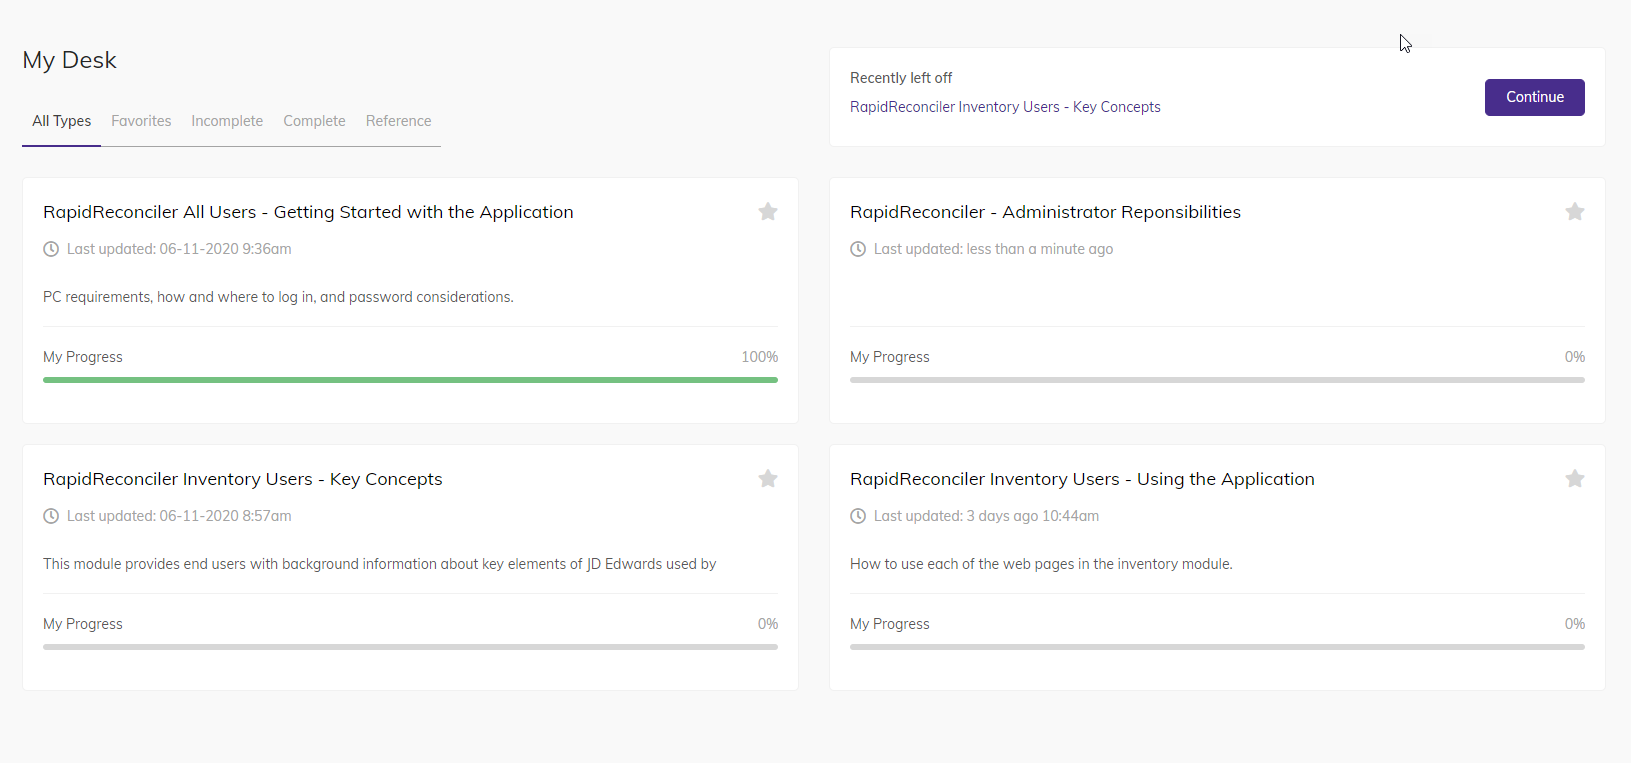Open Getting Started with the Application course title

click(308, 212)
